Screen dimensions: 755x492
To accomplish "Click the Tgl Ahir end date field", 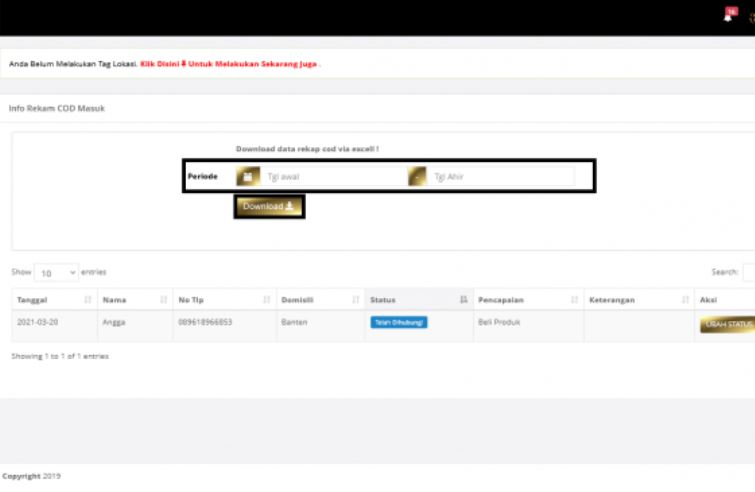I will click(x=500, y=176).
